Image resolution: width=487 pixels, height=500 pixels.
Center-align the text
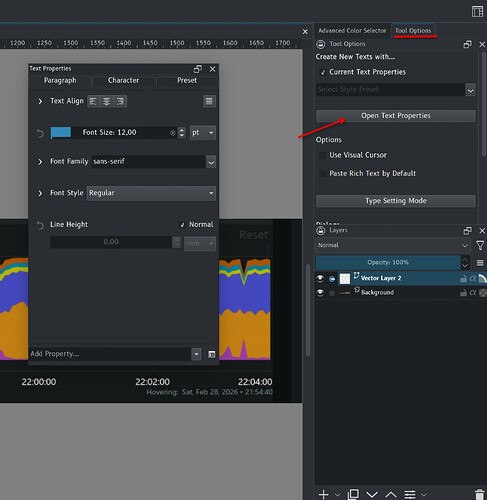pos(107,101)
